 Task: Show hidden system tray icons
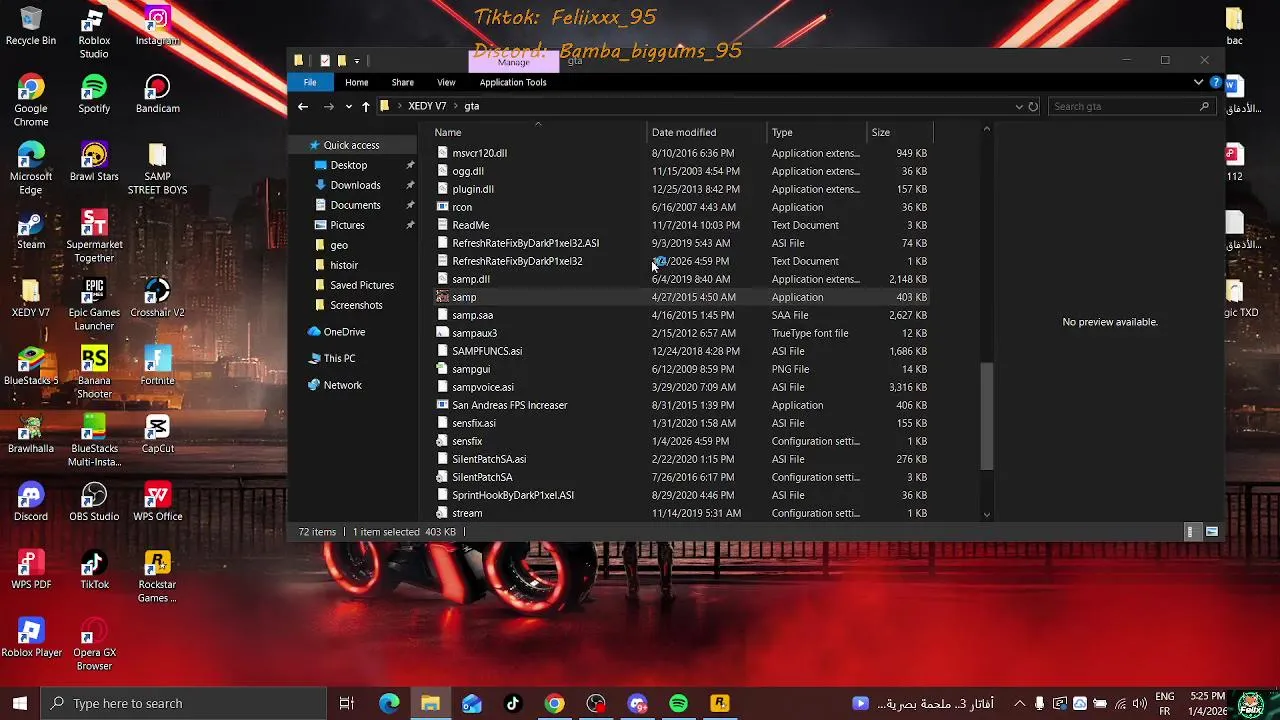pos(1019,703)
